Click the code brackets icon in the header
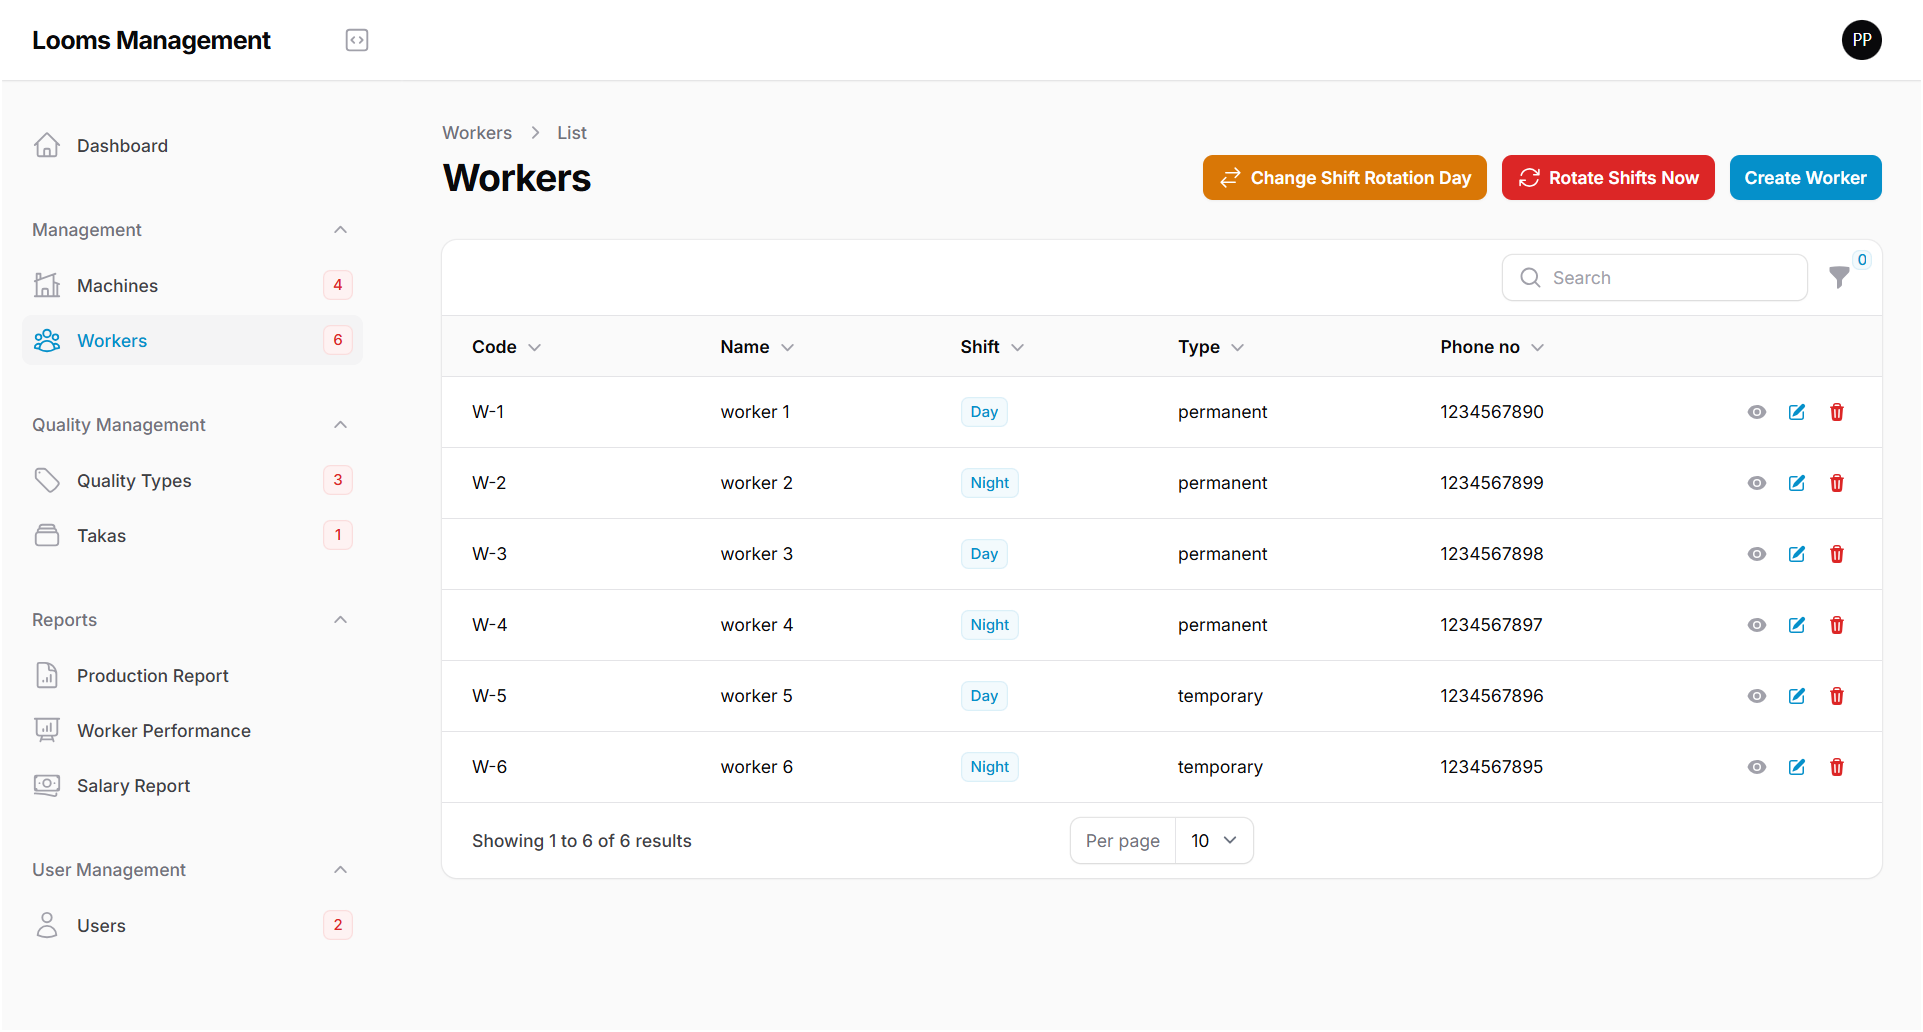This screenshot has height=1032, width=1923. (356, 39)
